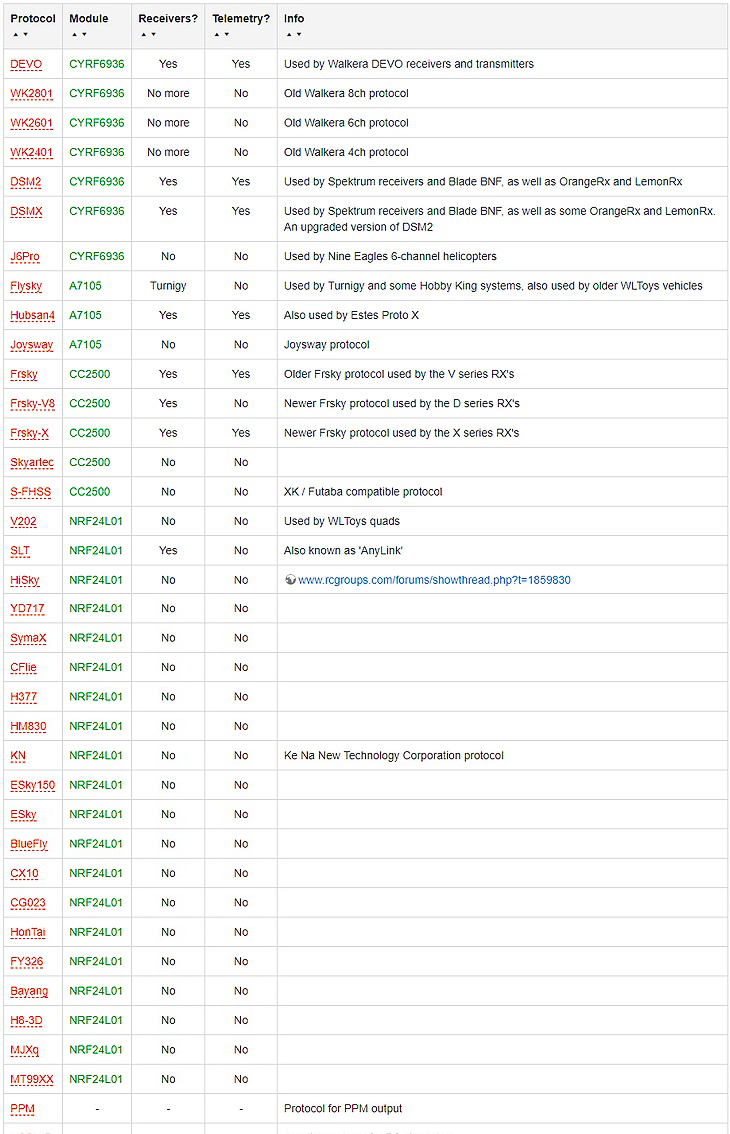Viewport: 730px width, 1134px height.
Task: Select "Also known as 'AnyLink'" info text
Action: [x=343, y=550]
